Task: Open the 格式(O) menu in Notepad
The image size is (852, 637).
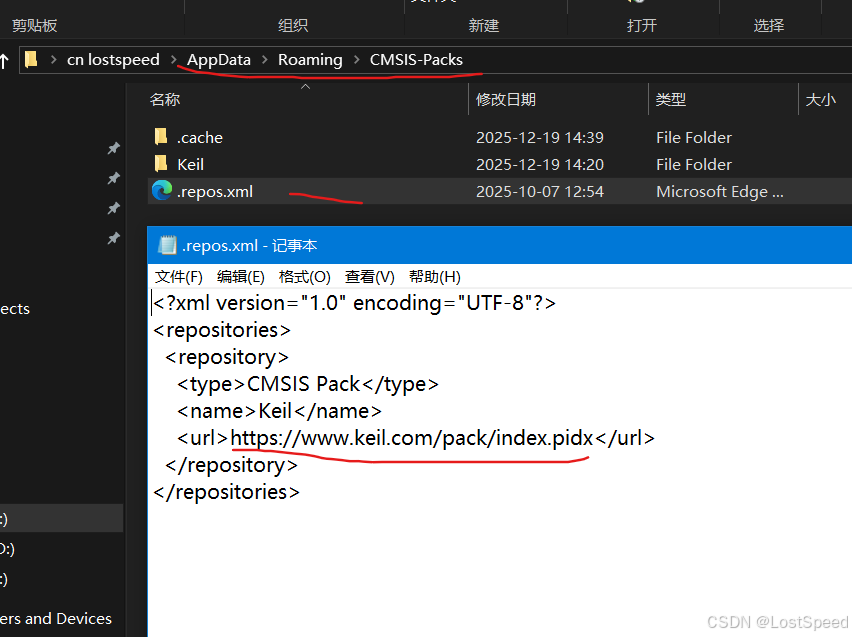Action: coord(304,277)
